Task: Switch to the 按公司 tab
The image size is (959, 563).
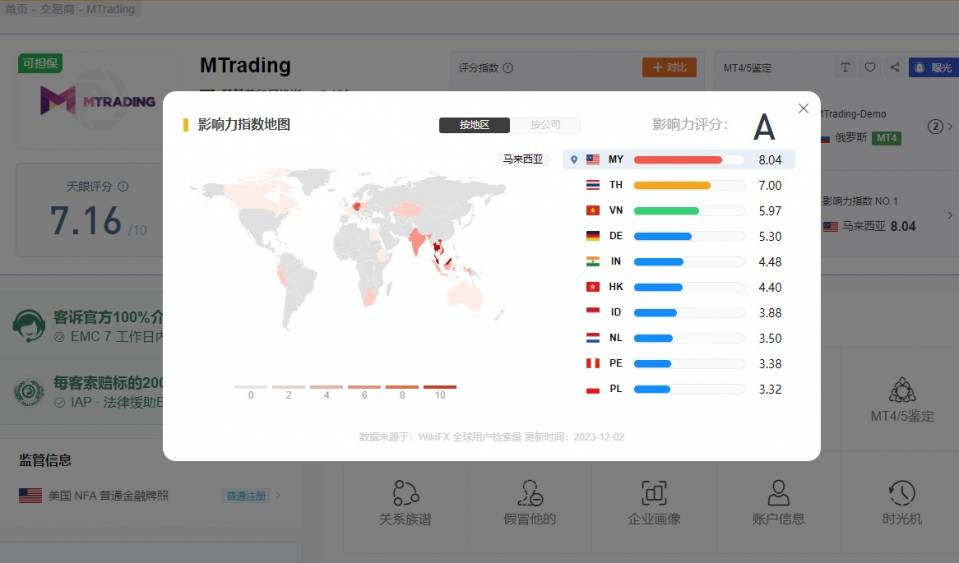Action: [x=545, y=125]
